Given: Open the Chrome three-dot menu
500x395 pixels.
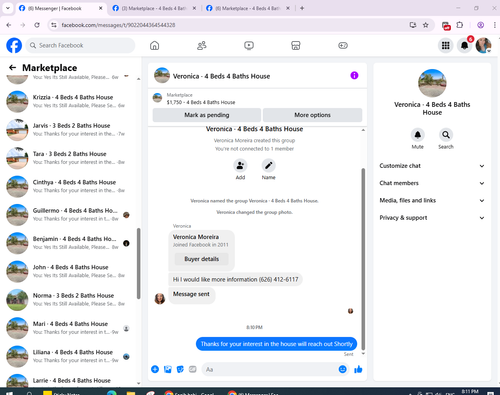Looking at the screenshot, I should click(x=495, y=25).
